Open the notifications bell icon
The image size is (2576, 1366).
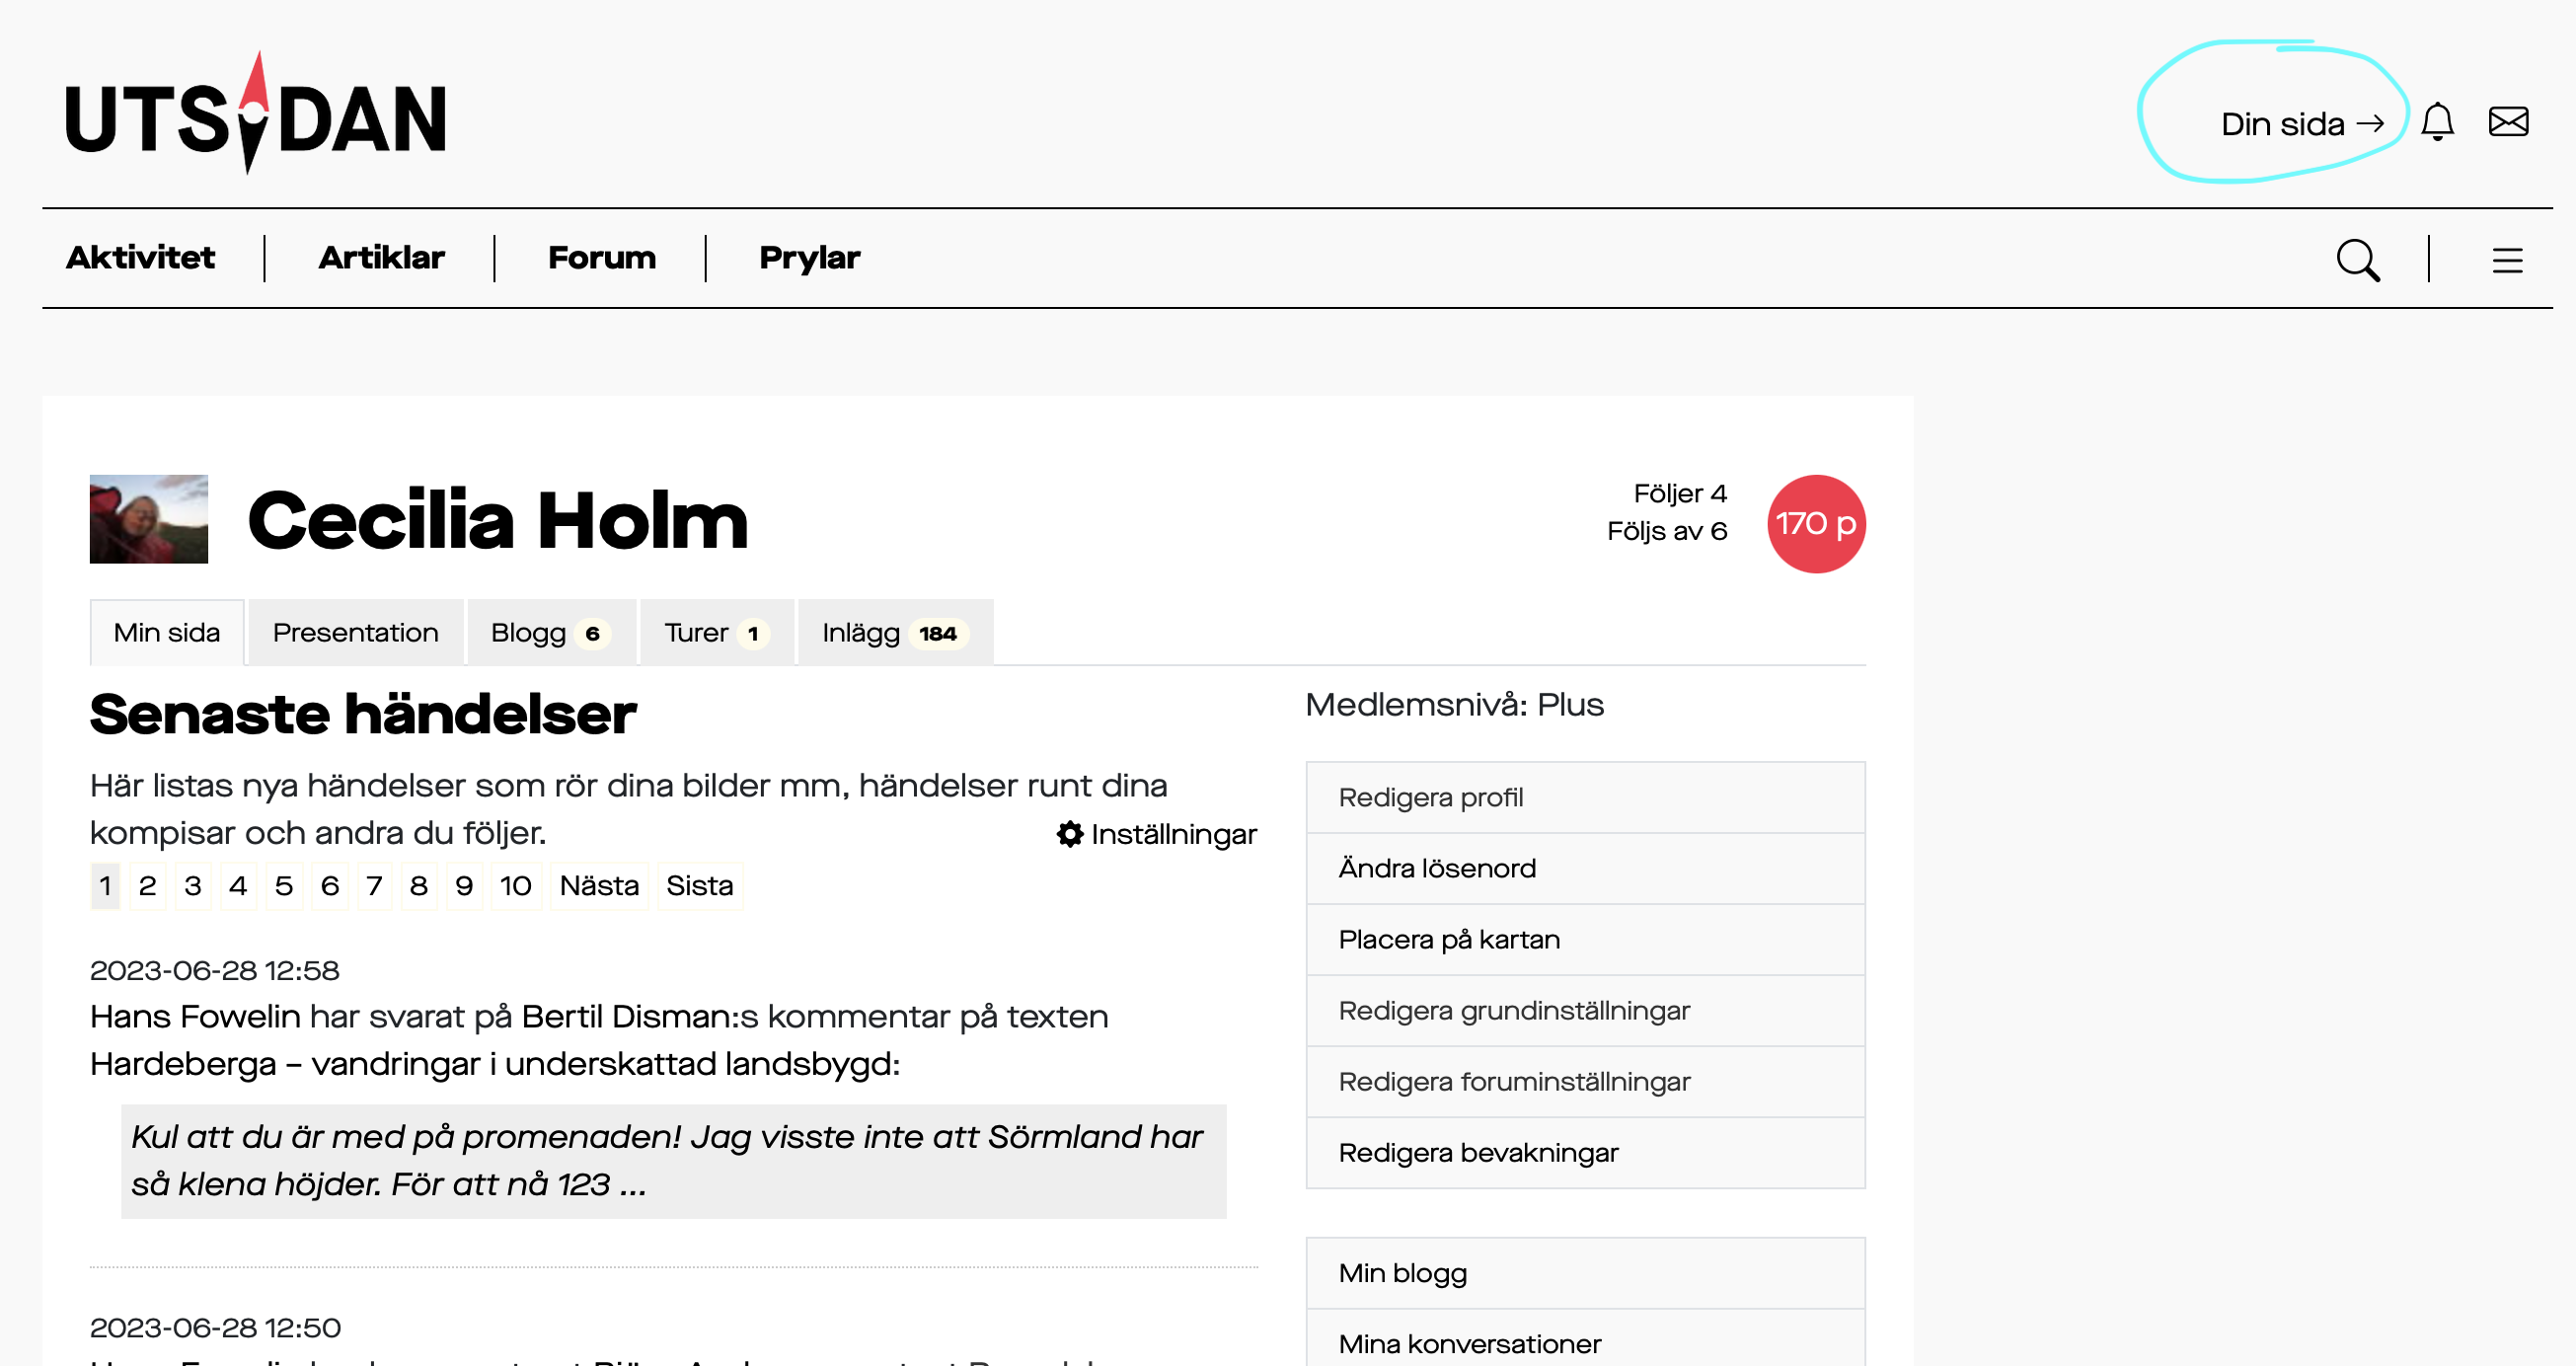click(x=2437, y=122)
